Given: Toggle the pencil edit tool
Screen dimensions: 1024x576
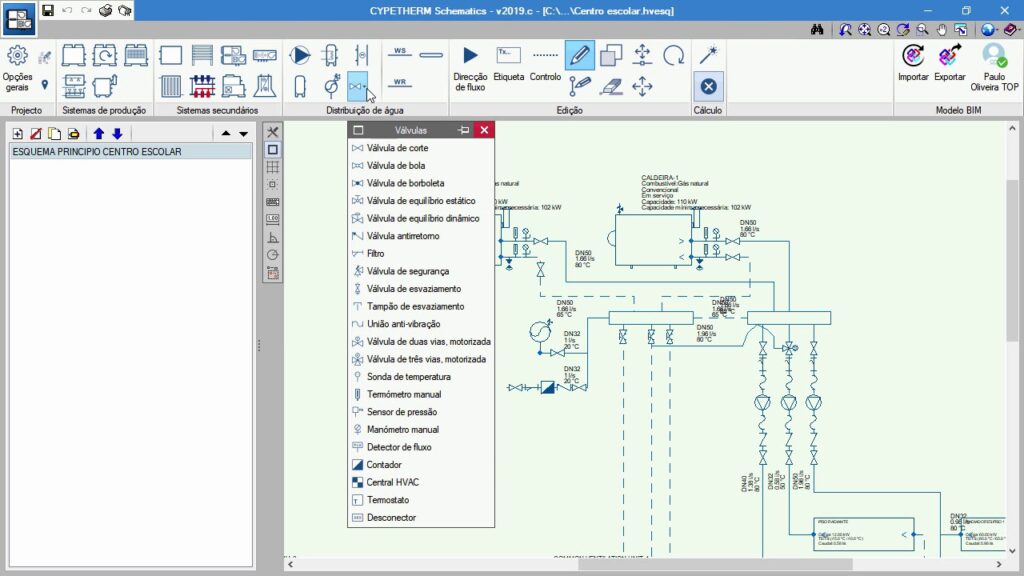Looking at the screenshot, I should [579, 55].
